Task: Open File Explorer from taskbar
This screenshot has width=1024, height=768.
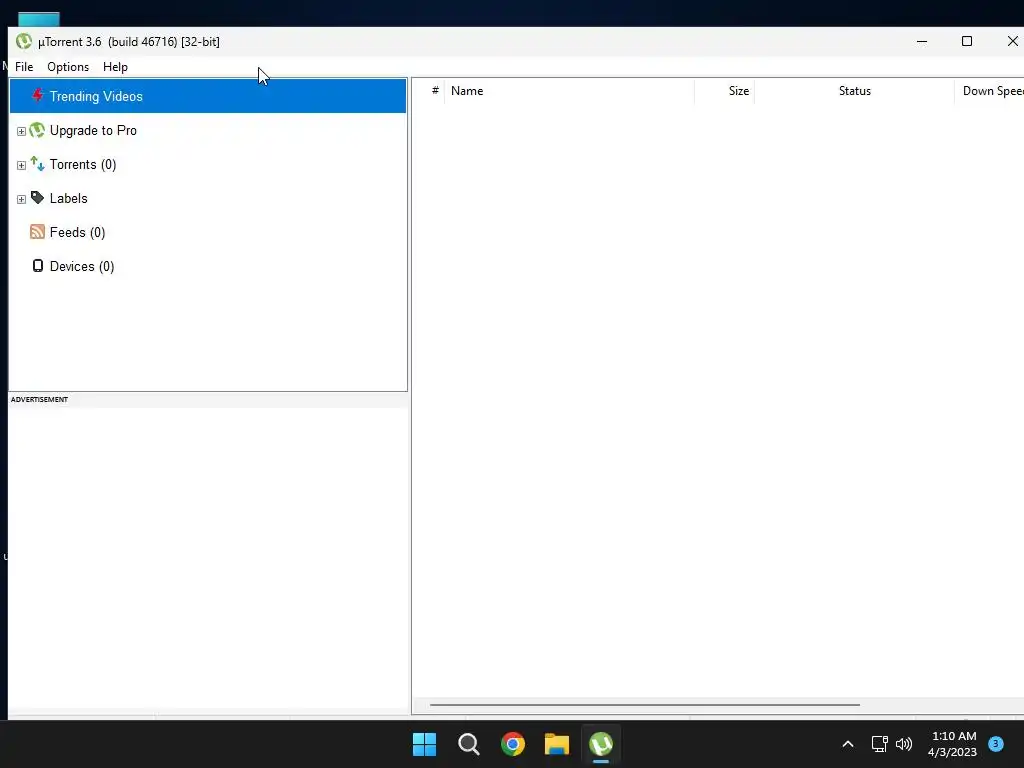Action: click(x=557, y=744)
